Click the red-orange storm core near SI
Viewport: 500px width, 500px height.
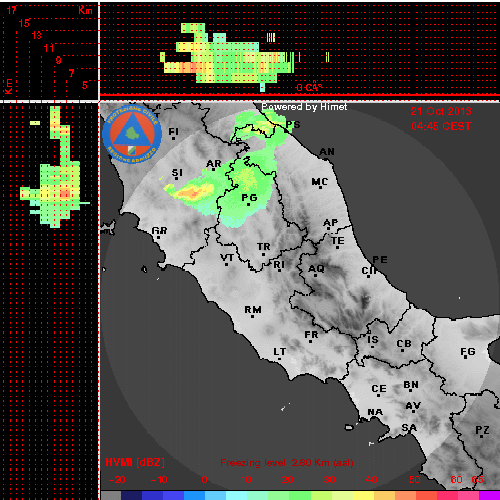click(x=191, y=193)
